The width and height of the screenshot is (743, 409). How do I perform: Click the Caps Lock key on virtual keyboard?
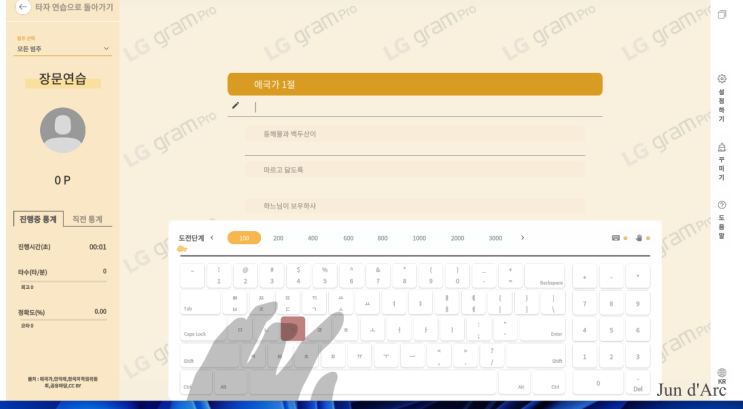tap(202, 329)
